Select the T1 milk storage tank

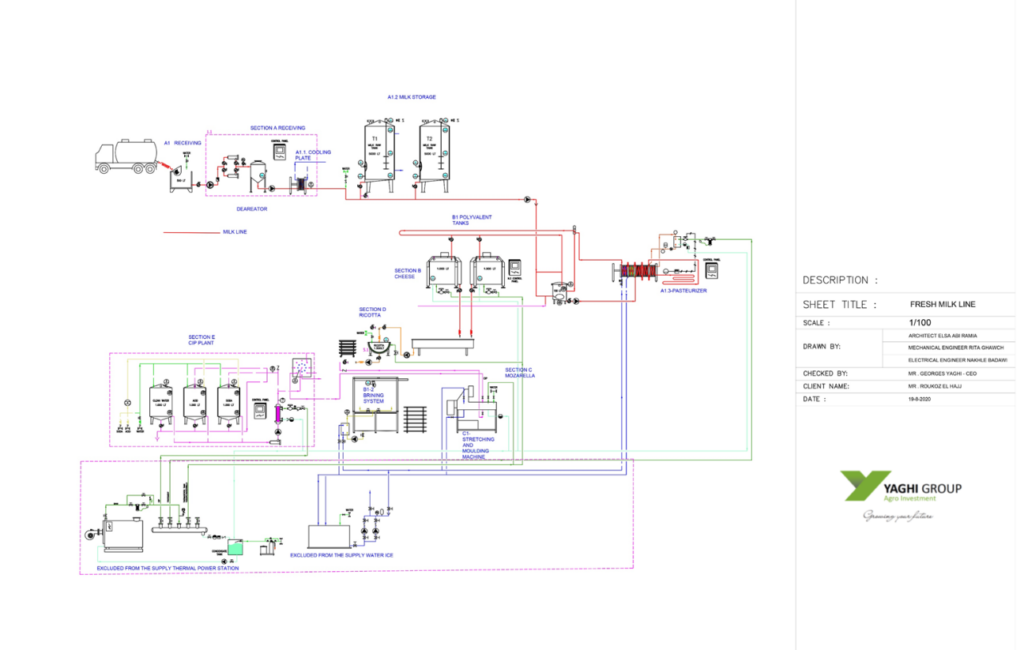(375, 153)
